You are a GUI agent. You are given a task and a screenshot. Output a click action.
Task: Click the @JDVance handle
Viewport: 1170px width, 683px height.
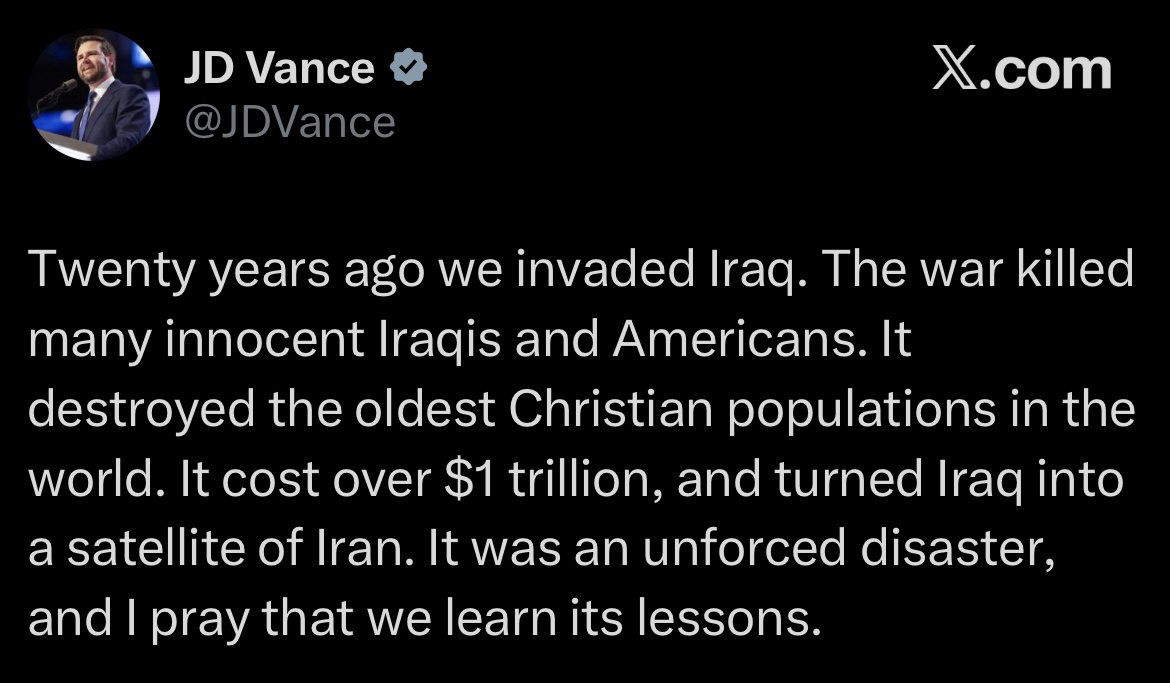point(289,122)
